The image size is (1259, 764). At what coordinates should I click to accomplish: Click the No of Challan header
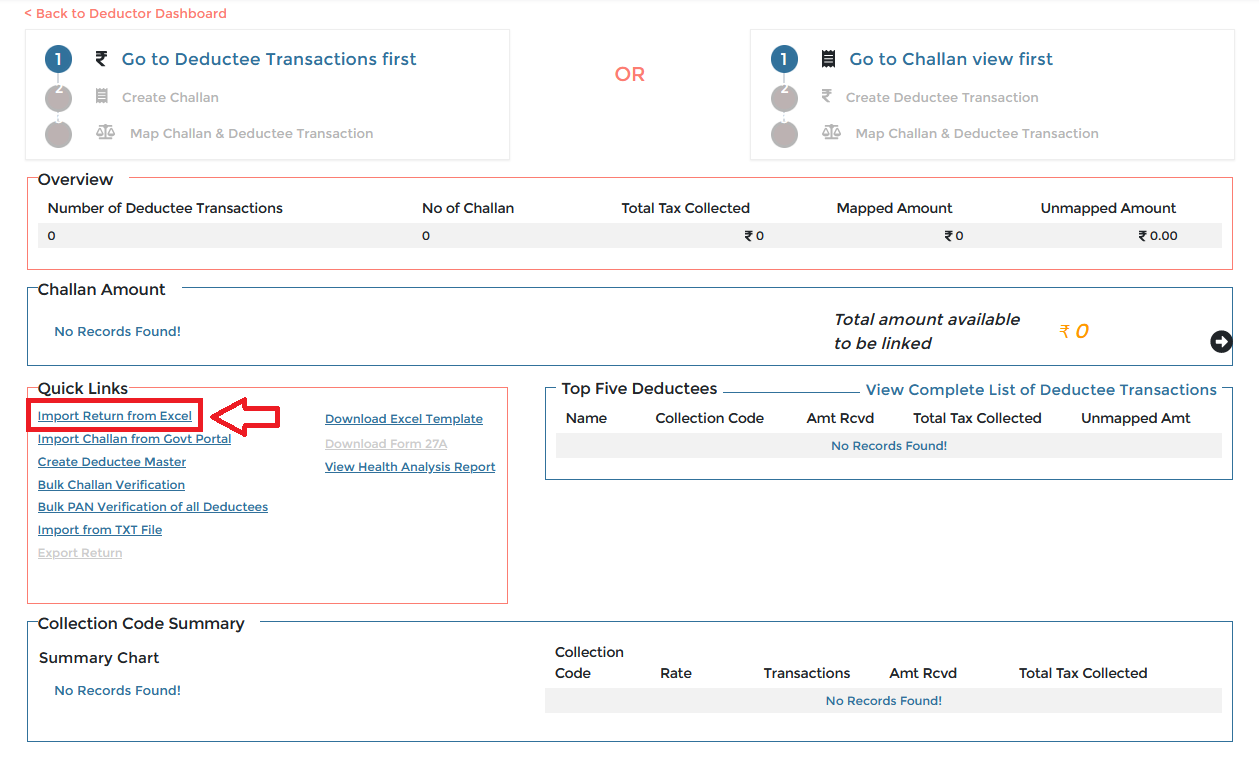tap(468, 208)
